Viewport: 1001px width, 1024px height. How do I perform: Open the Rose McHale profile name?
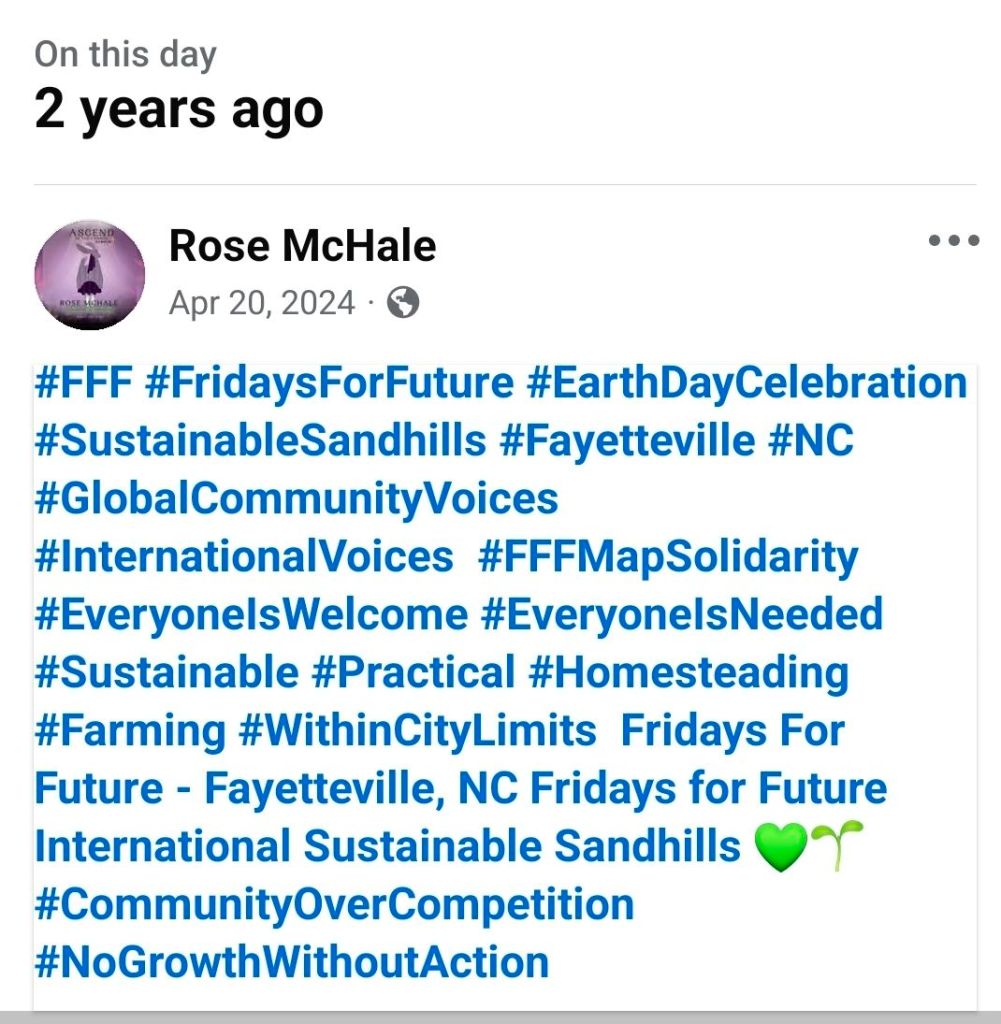[x=302, y=245]
